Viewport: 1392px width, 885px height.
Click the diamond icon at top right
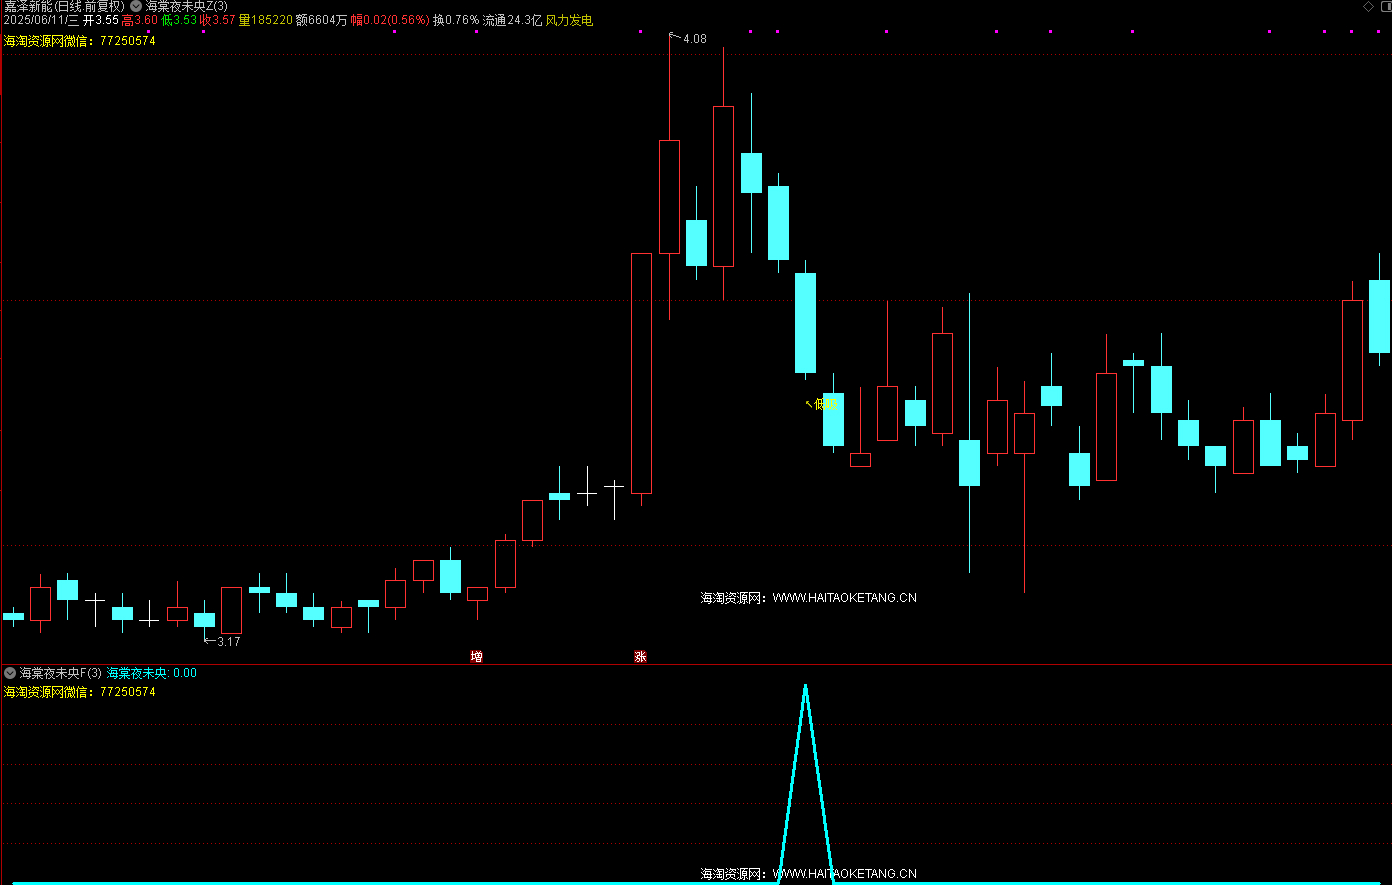(x=1369, y=6)
